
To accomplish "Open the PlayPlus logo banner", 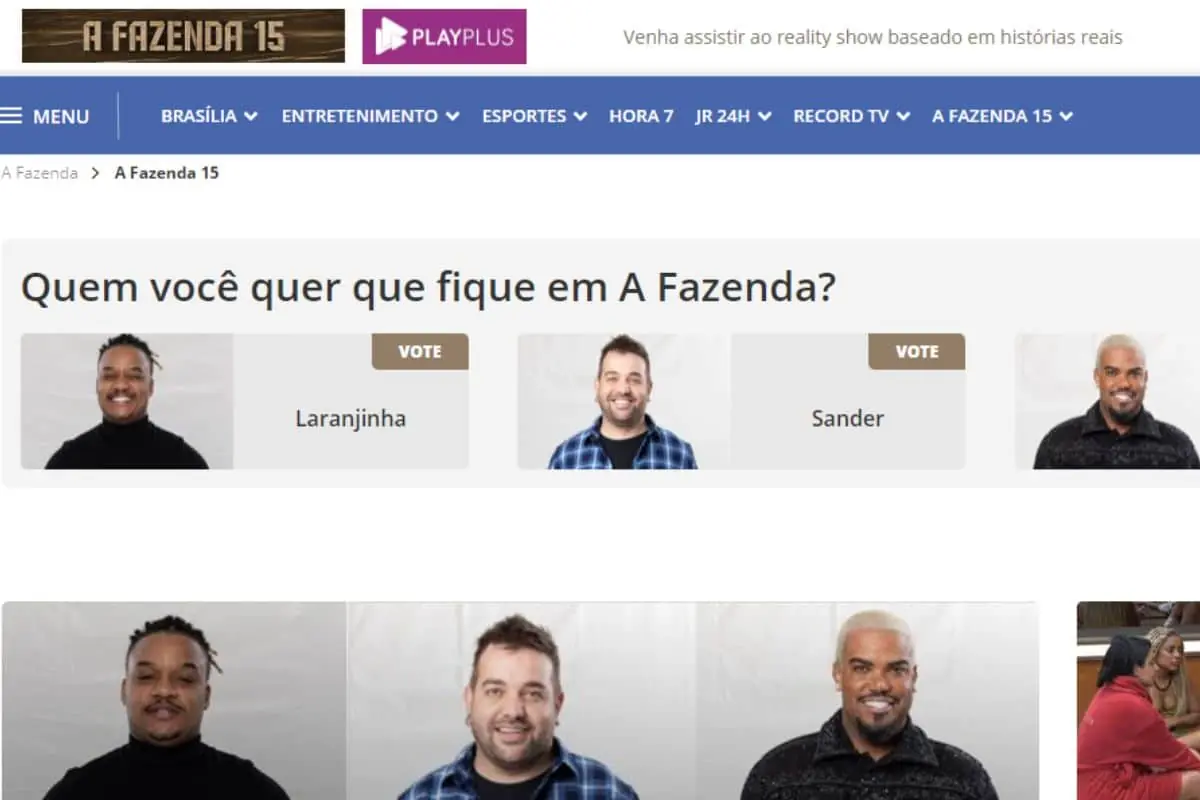I will [x=444, y=37].
